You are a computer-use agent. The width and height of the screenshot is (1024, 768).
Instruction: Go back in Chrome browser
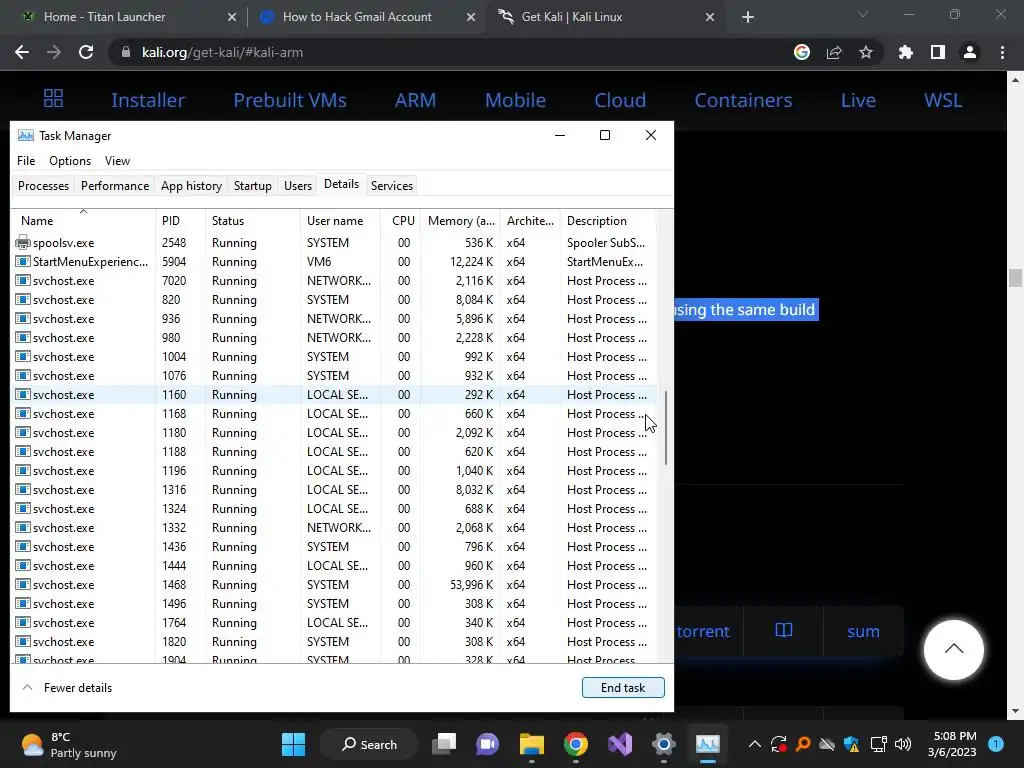point(22,52)
